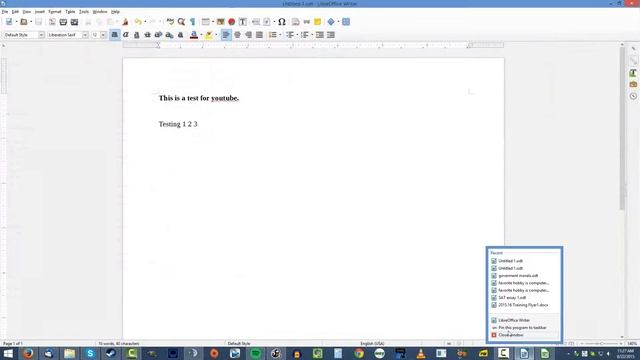Expand the font size 12 dropdown

[103, 35]
